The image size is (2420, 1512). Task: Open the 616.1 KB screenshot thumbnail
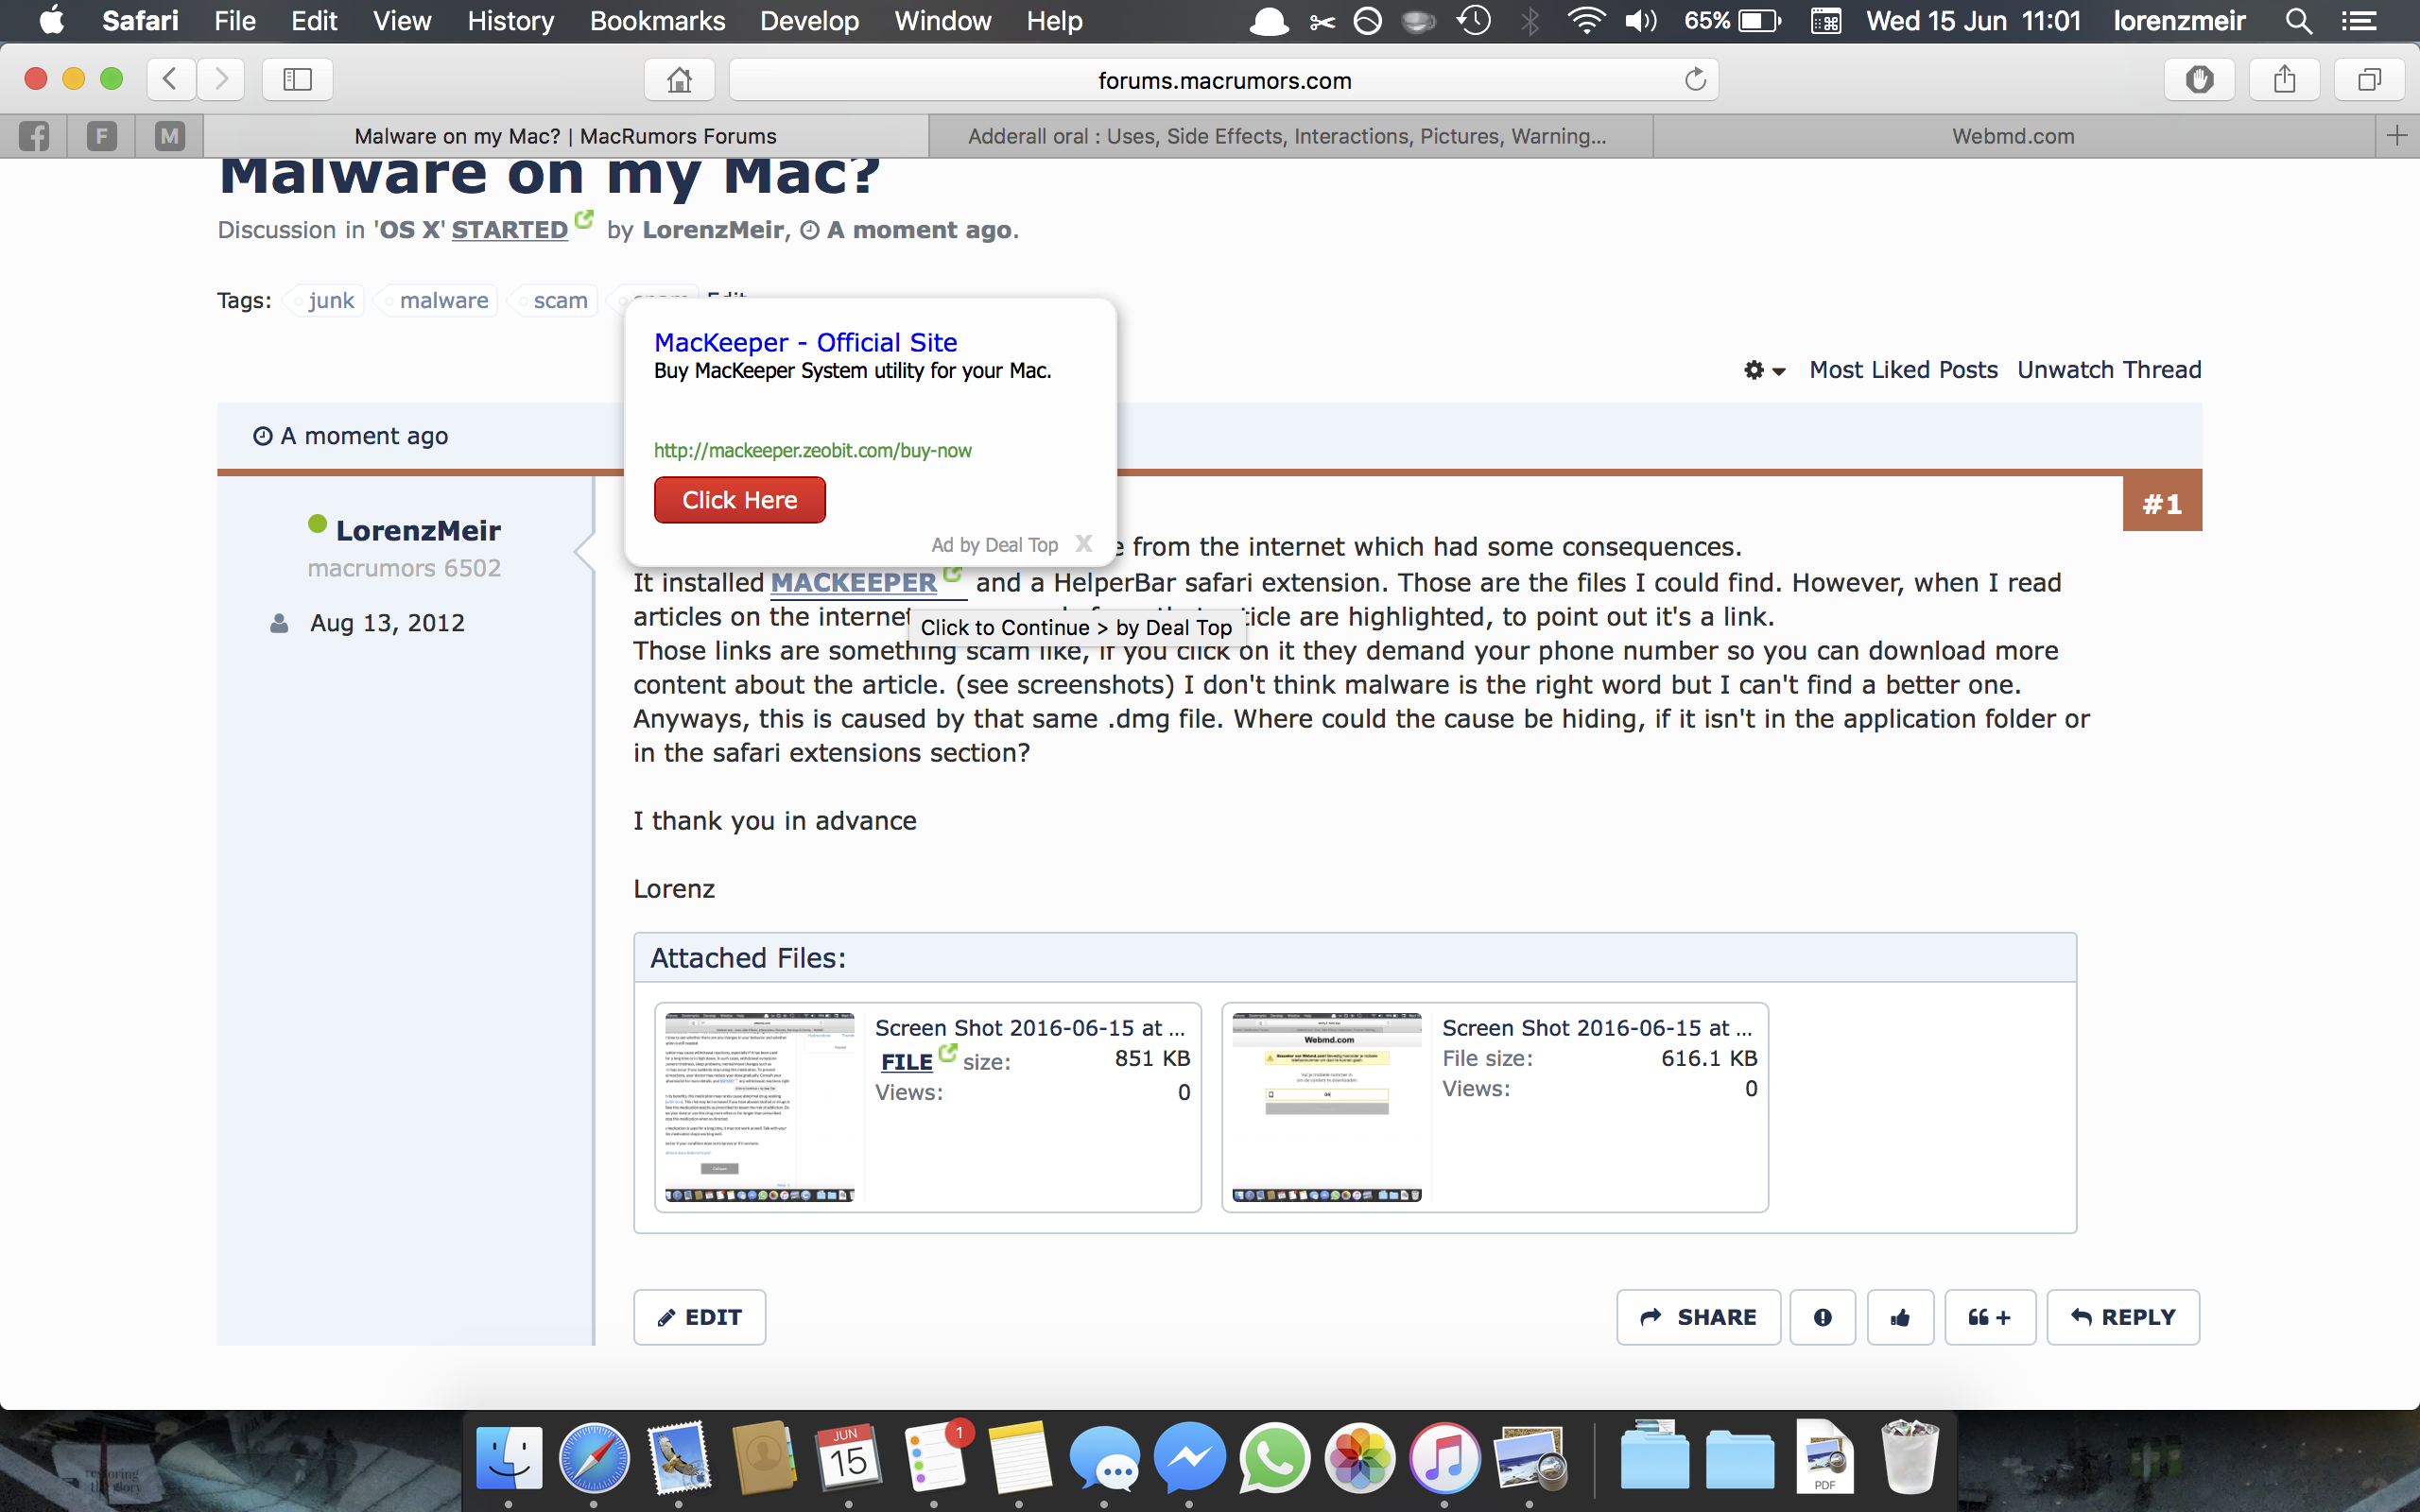[1326, 1107]
